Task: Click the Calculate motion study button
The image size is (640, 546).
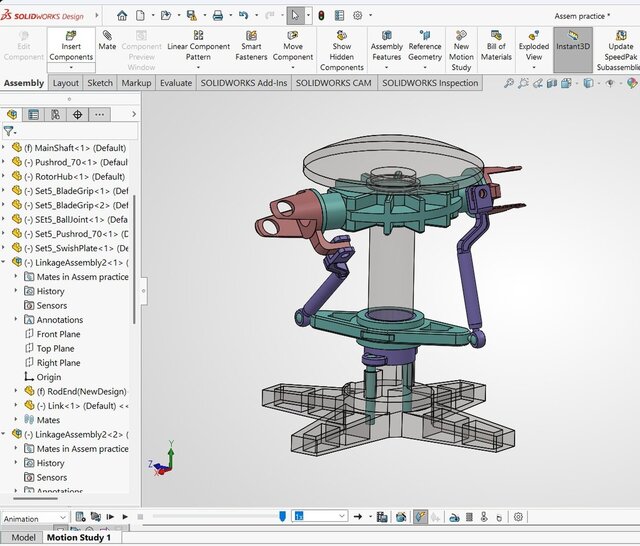Action: pos(81,517)
